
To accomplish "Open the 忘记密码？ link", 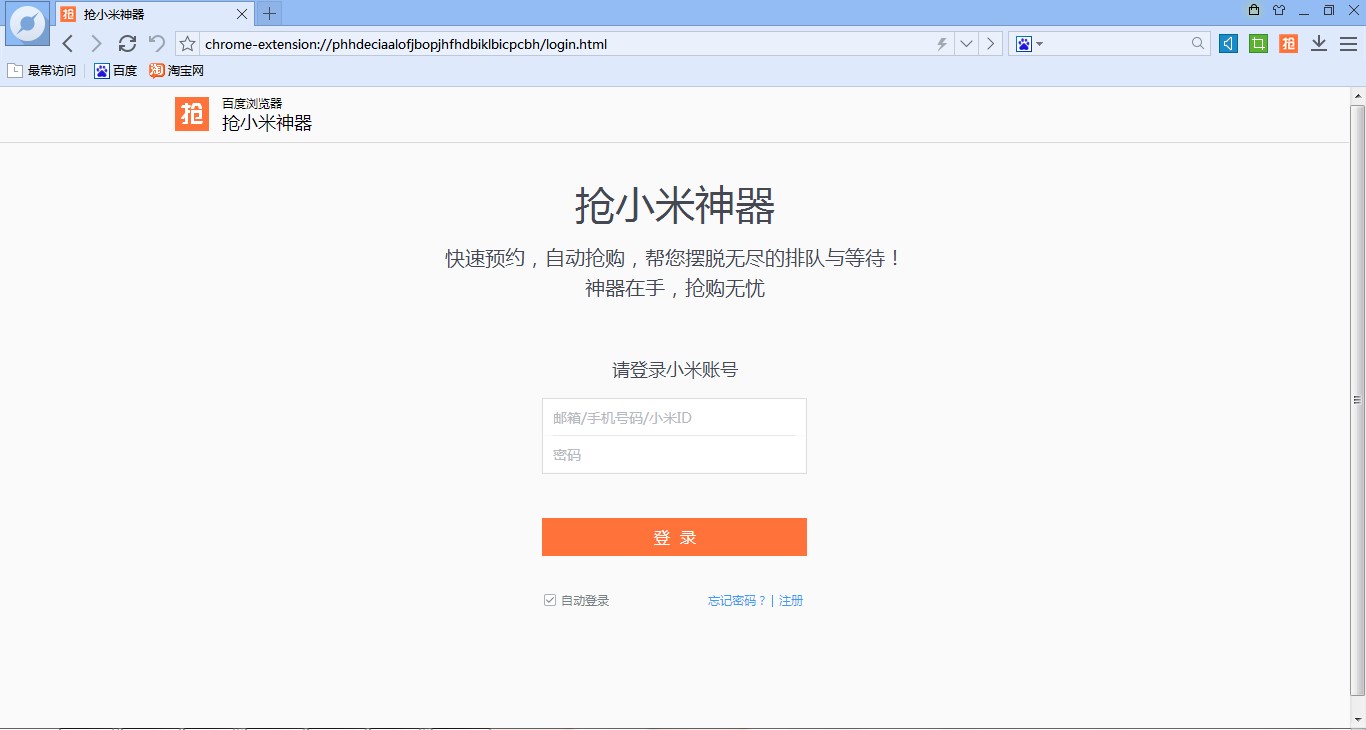I will click(x=737, y=601).
